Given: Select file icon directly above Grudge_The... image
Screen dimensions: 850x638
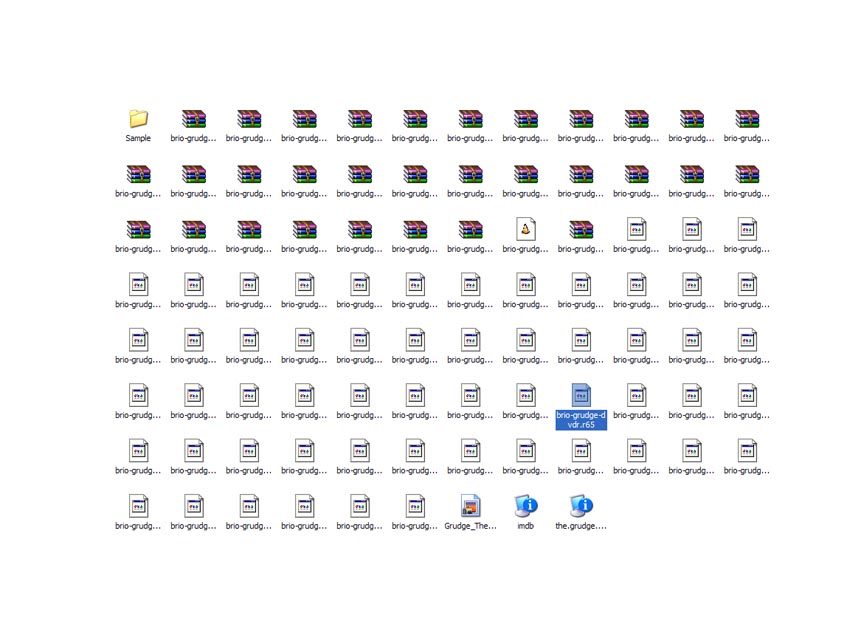Looking at the screenshot, I should pyautogui.click(x=470, y=450).
